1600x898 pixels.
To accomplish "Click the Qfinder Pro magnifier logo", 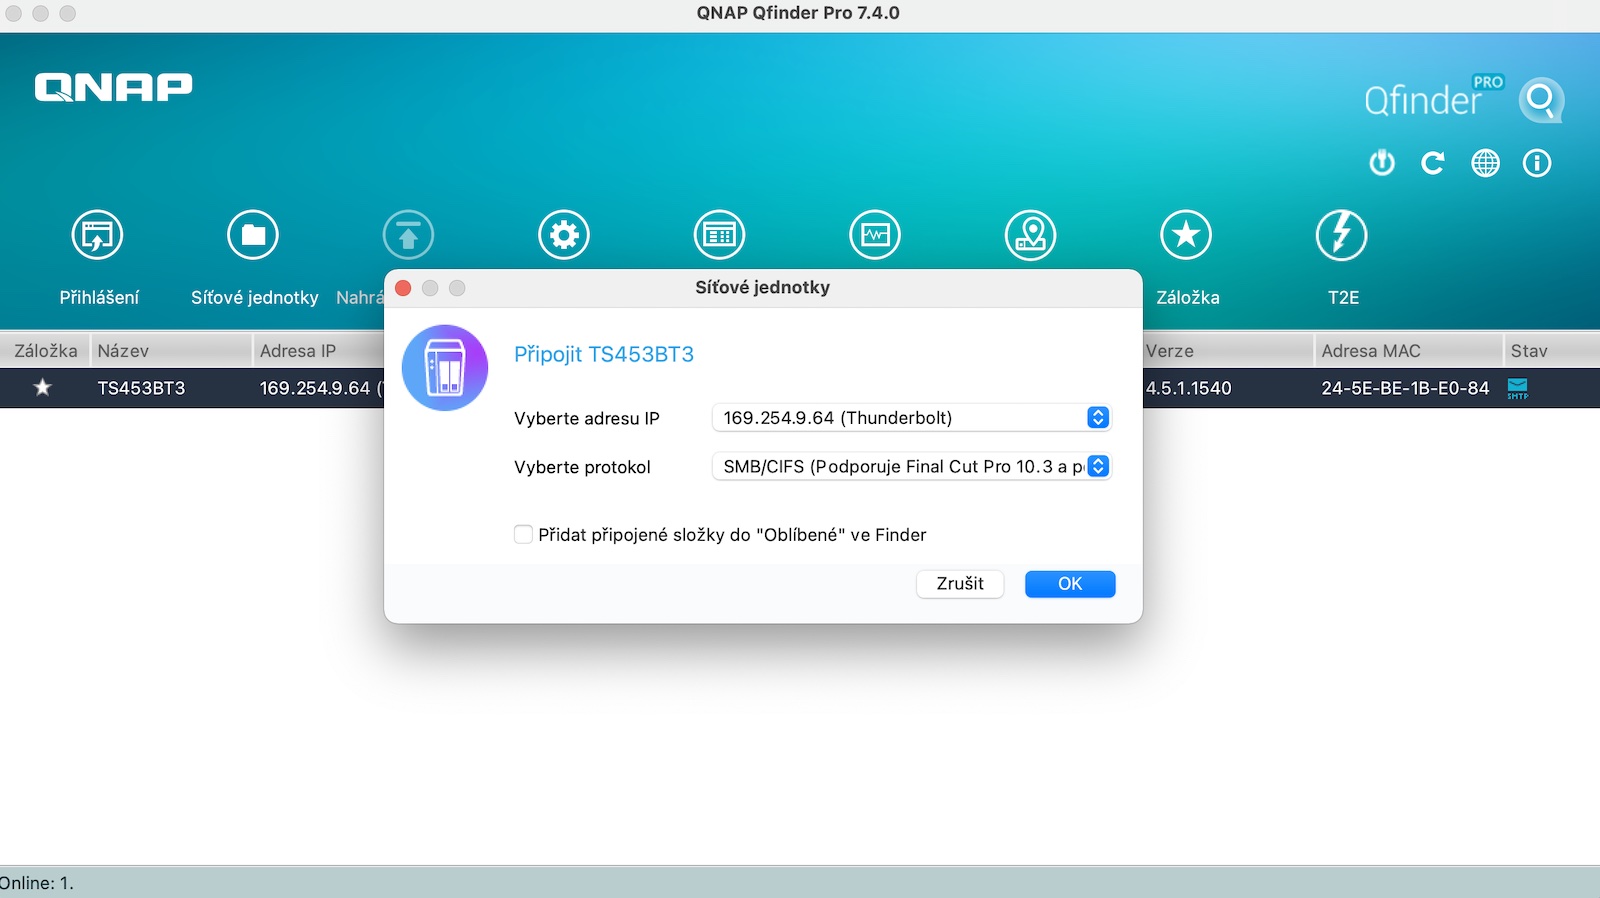I will point(1541,100).
